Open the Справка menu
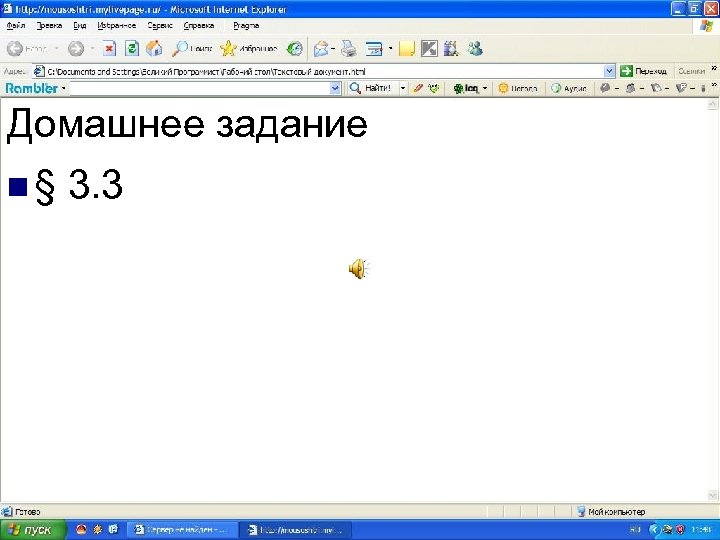Image resolution: width=720 pixels, height=540 pixels. pyautogui.click(x=199, y=26)
